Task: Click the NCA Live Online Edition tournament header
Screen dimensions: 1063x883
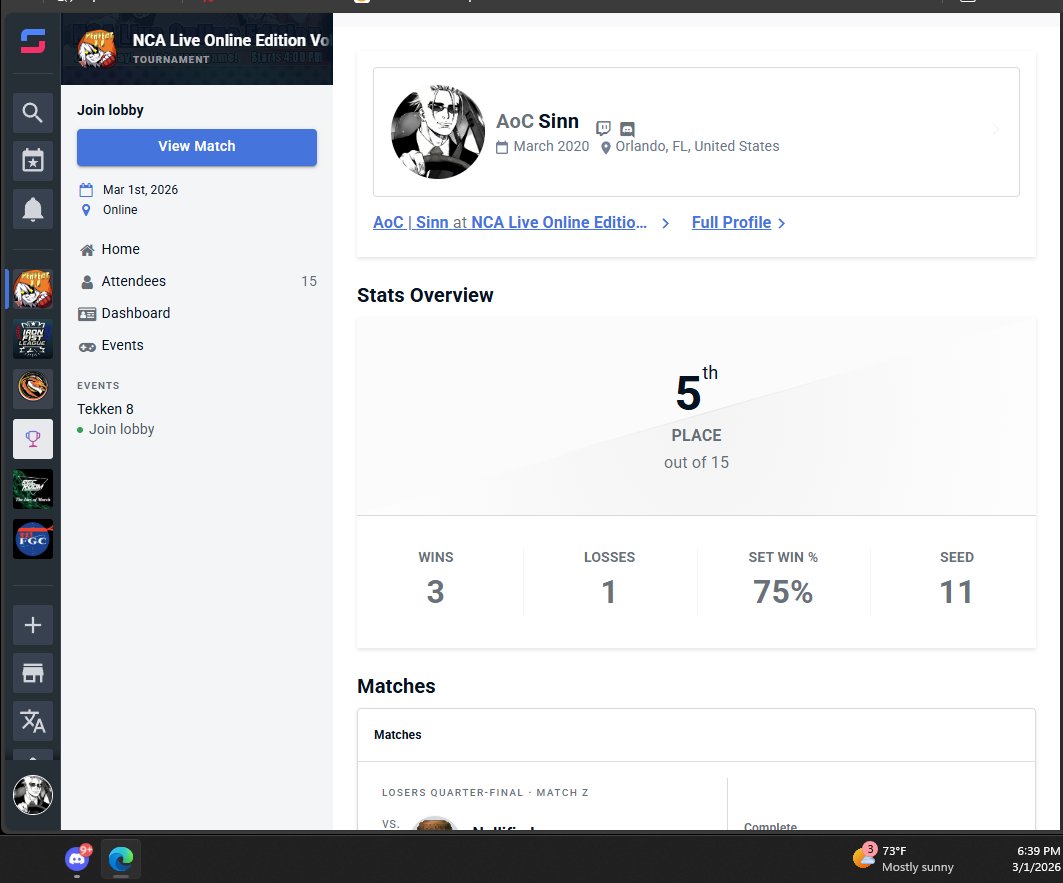Action: click(197, 49)
